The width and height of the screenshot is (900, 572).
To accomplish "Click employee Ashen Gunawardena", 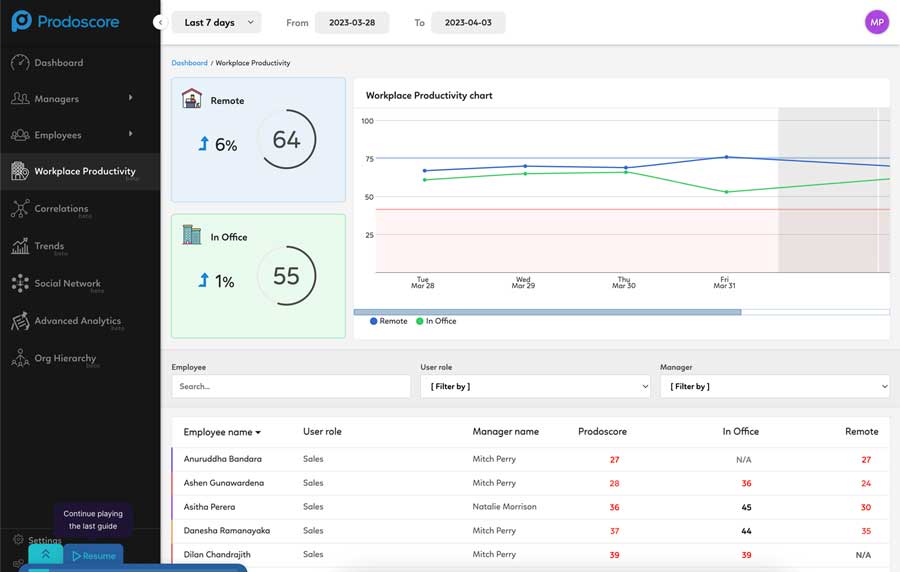I will [224, 483].
